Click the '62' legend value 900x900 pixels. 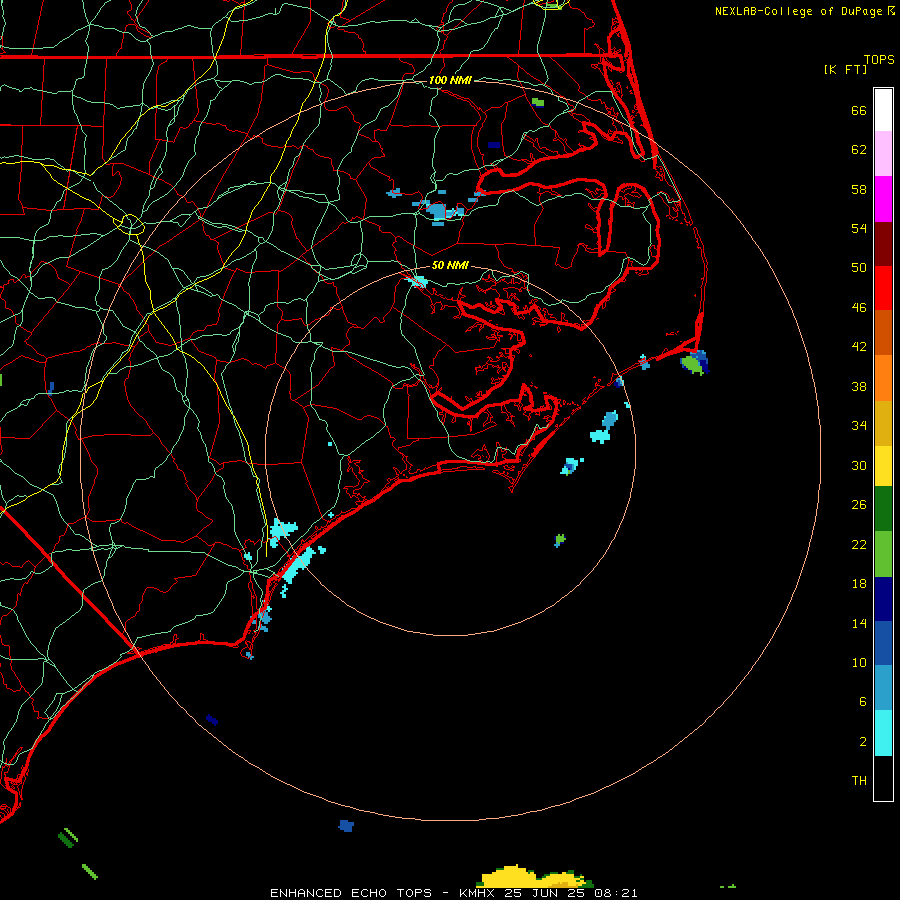point(859,150)
